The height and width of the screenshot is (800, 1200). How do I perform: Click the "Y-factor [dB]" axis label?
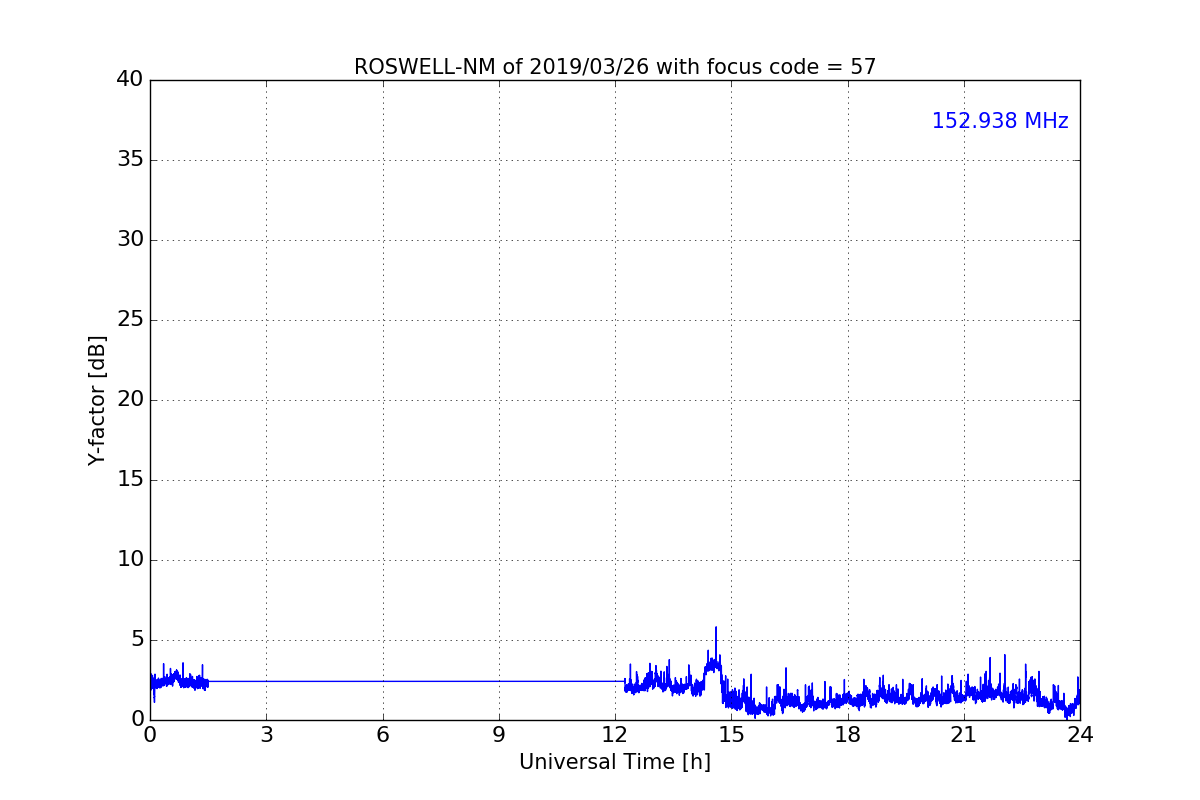(97, 400)
